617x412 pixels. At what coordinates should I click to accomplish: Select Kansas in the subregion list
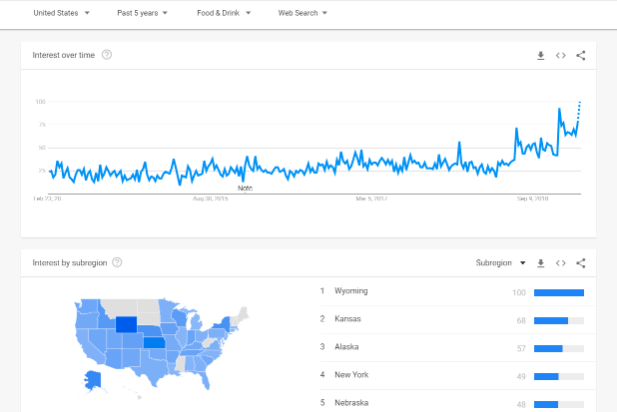click(x=349, y=319)
